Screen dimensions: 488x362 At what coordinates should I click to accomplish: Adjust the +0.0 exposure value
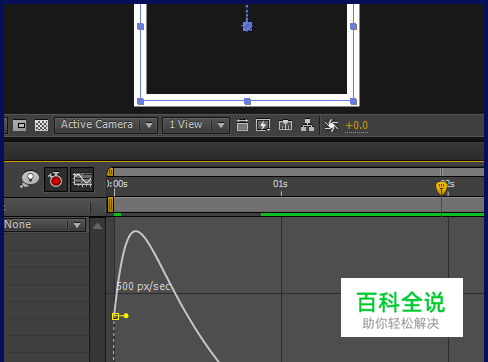357,126
